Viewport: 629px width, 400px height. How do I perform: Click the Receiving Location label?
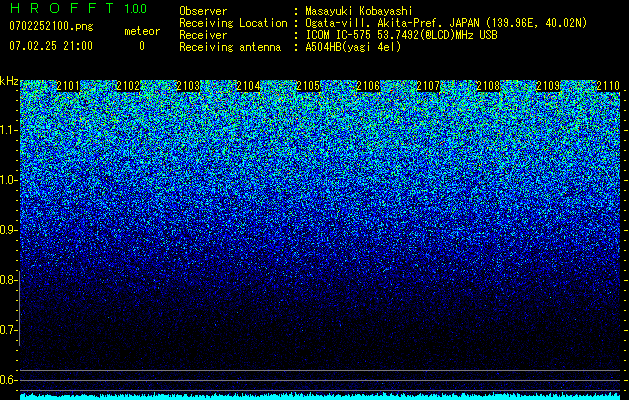tap(233, 23)
